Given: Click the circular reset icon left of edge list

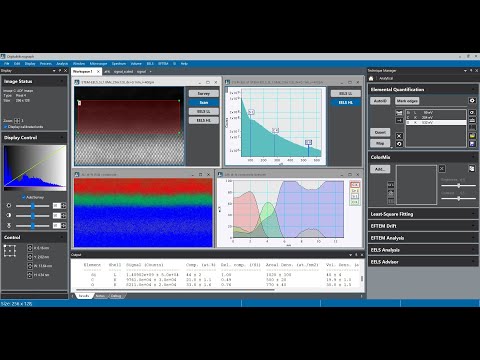Looking at the screenshot, I should (x=399, y=144).
